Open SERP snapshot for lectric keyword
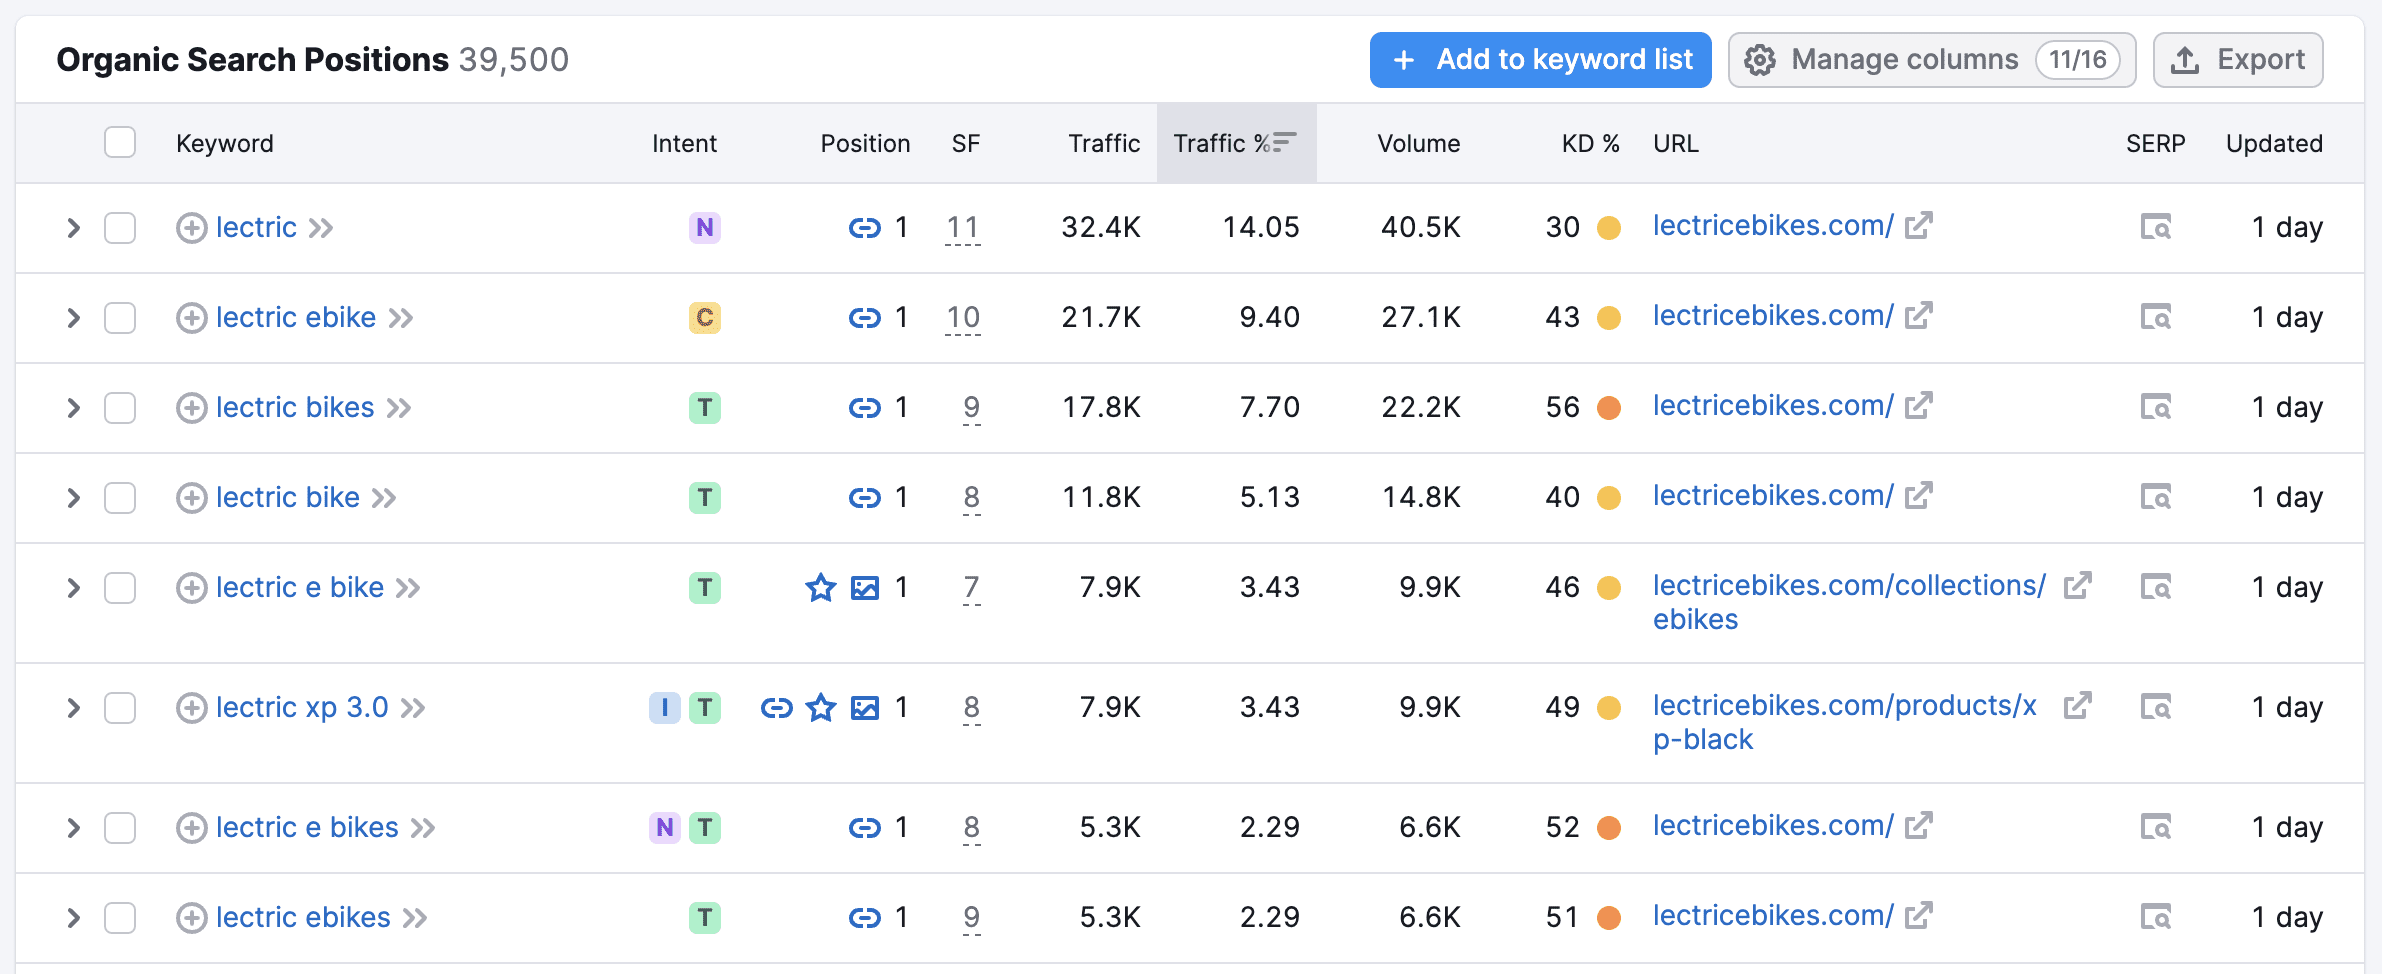 pyautogui.click(x=2155, y=228)
